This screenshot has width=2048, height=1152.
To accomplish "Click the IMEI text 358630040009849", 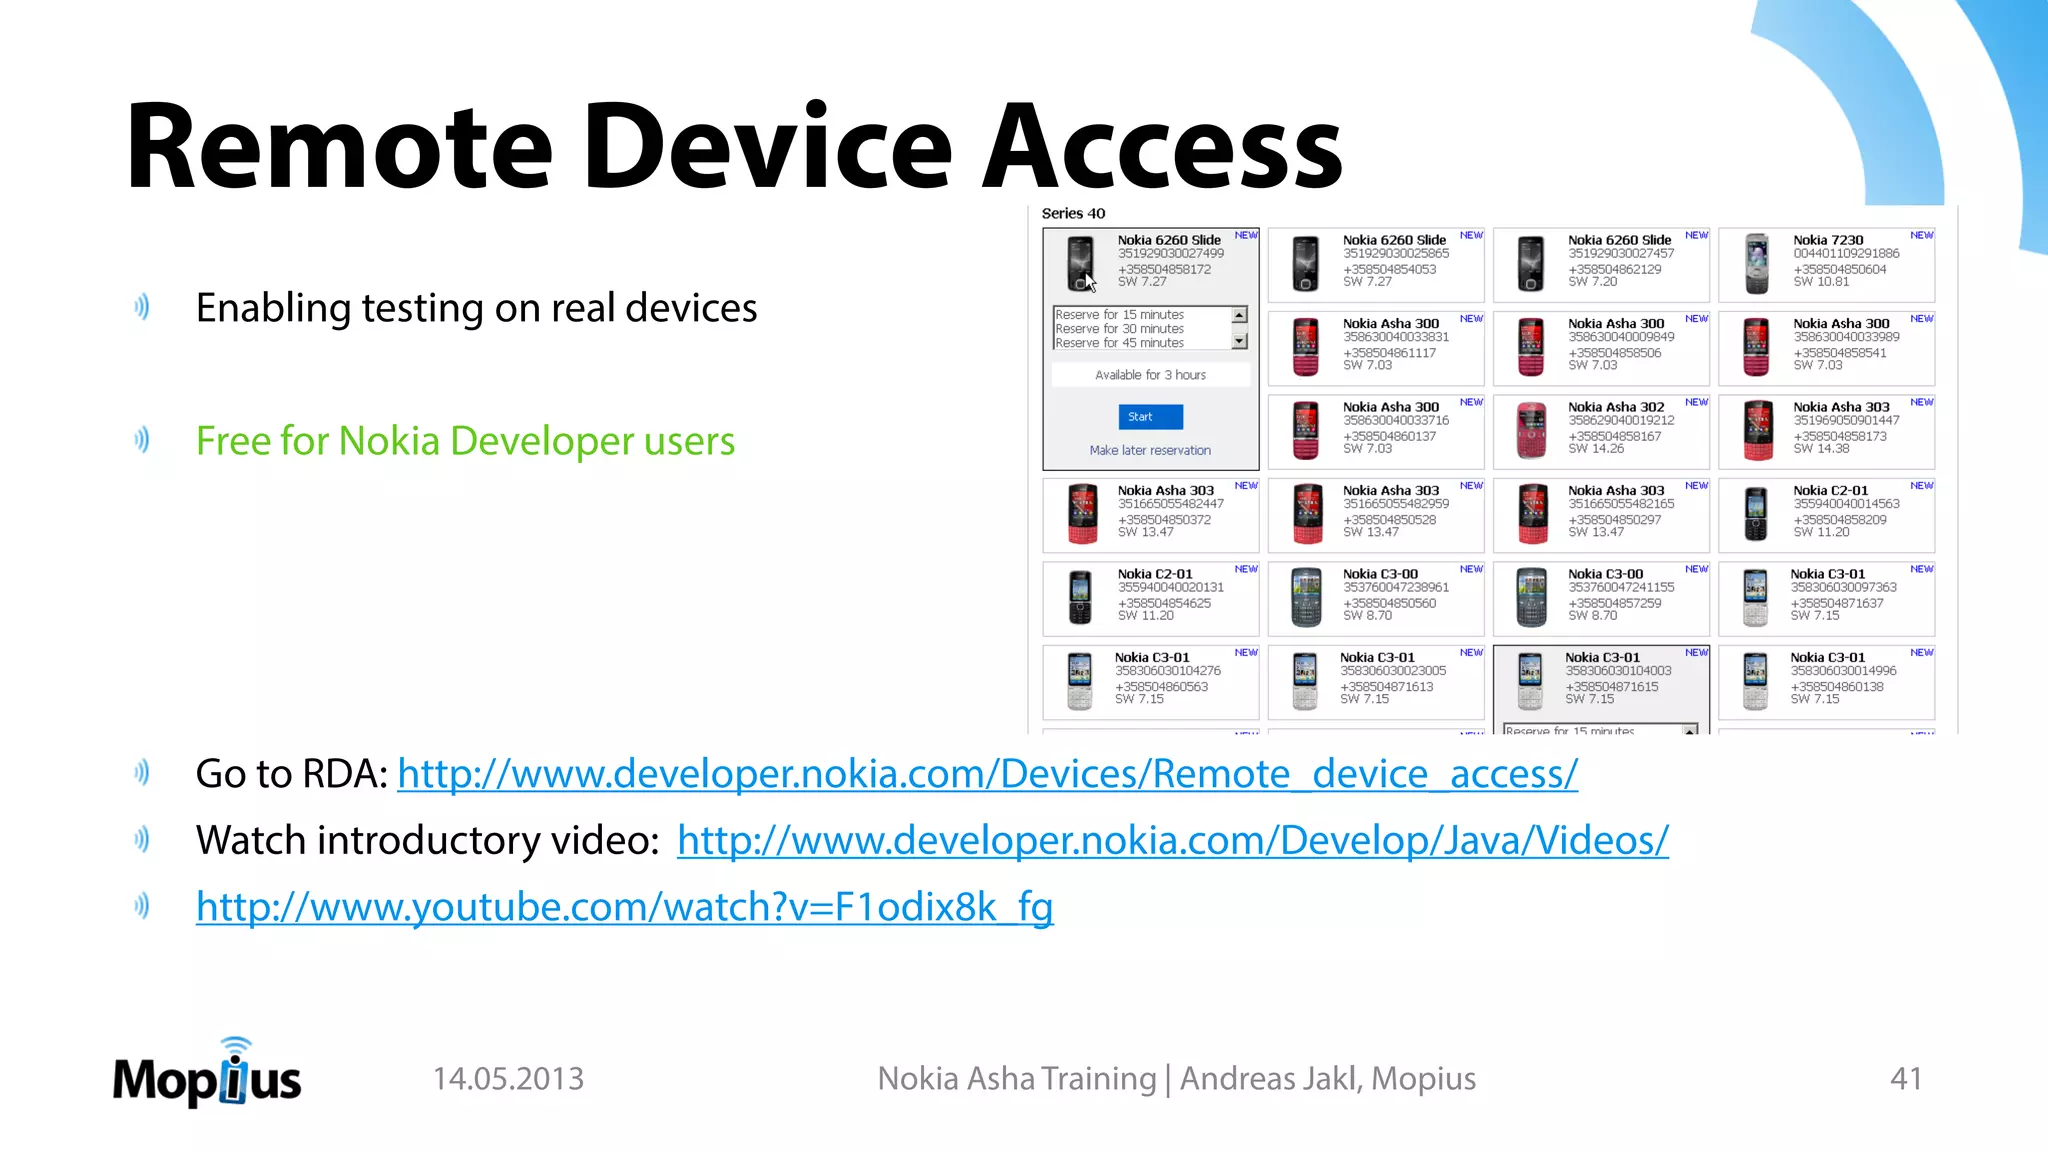I will point(1621,337).
